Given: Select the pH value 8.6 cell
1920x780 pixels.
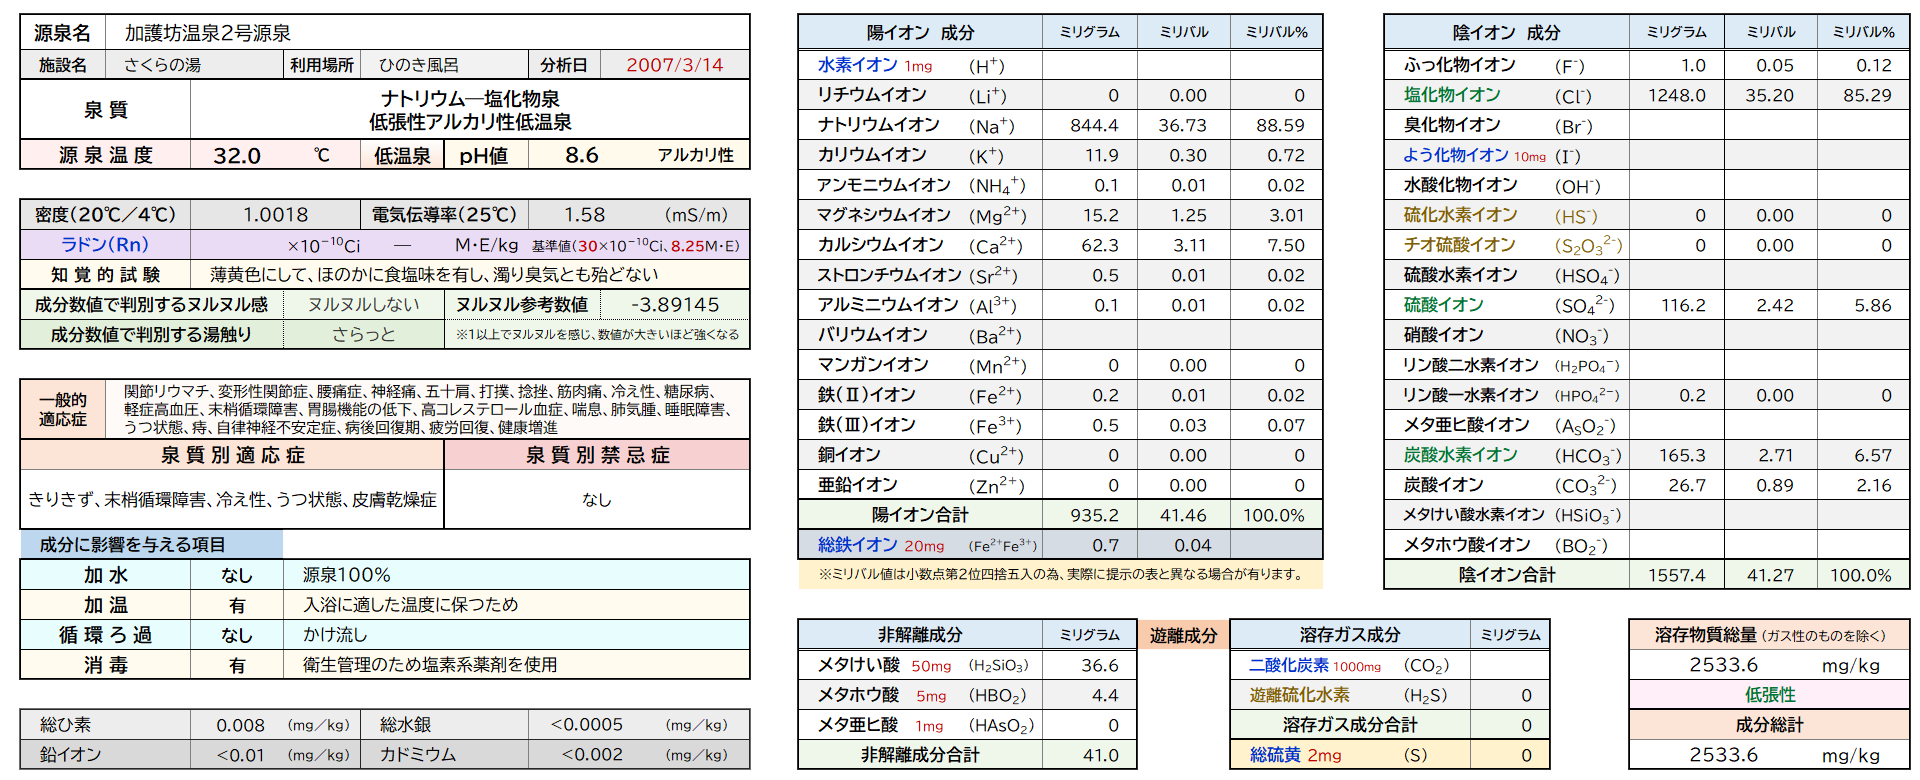Looking at the screenshot, I should pos(581,155).
